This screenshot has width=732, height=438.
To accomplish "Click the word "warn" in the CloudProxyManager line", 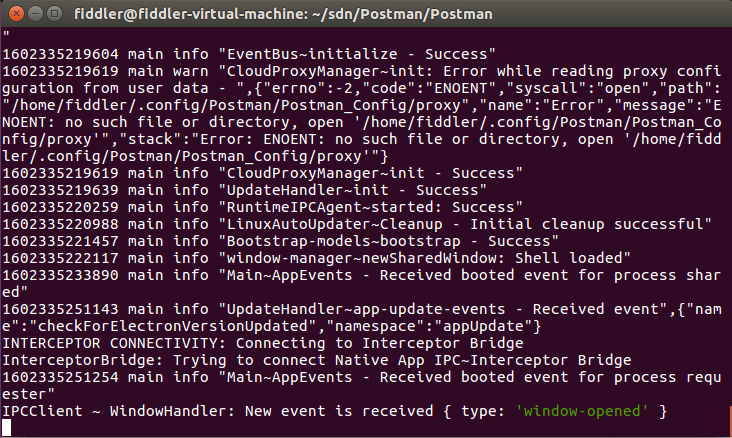I will tap(190, 71).
